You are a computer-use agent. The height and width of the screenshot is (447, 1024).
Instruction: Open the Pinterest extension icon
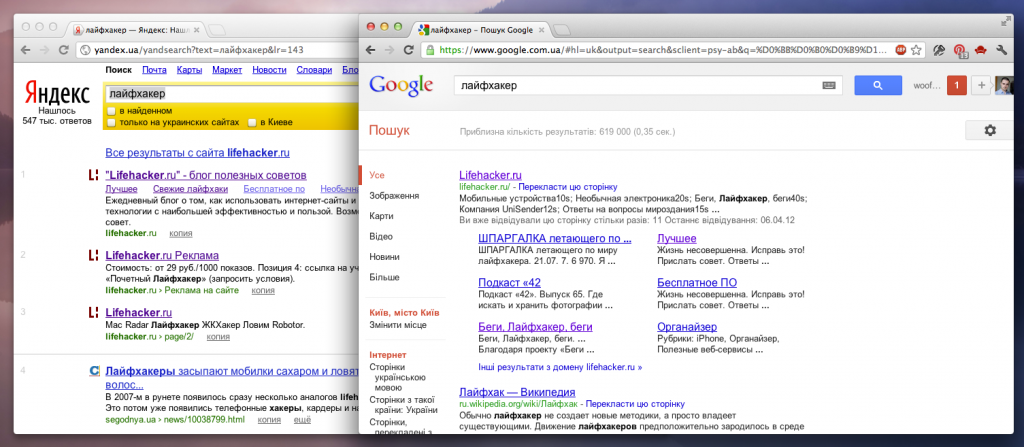(960, 50)
